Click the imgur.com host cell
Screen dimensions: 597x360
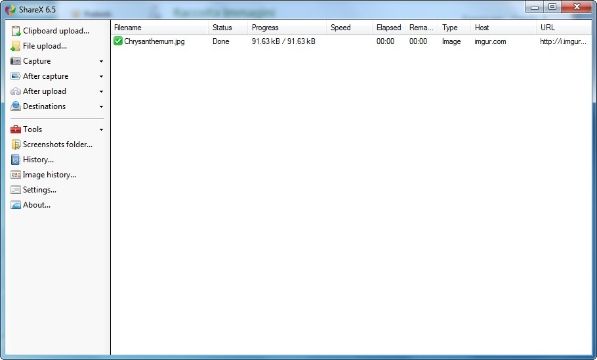click(x=490, y=41)
